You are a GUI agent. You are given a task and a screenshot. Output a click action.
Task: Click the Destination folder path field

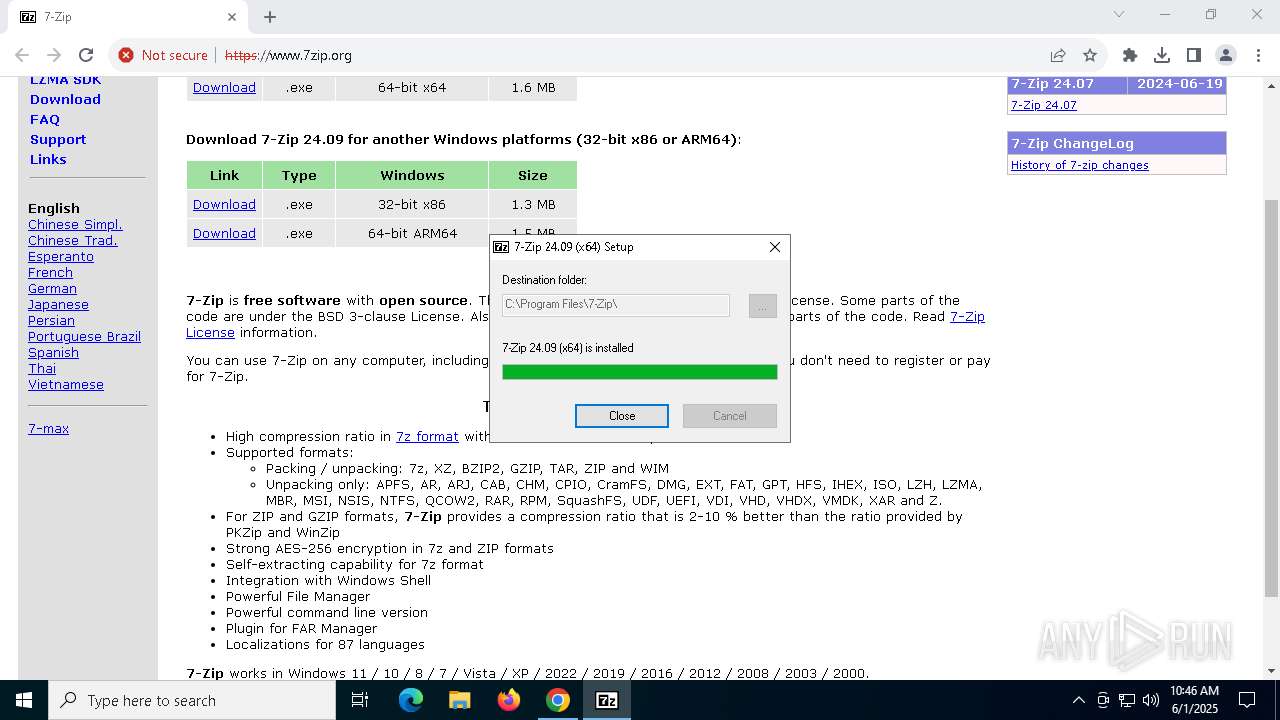pos(616,305)
